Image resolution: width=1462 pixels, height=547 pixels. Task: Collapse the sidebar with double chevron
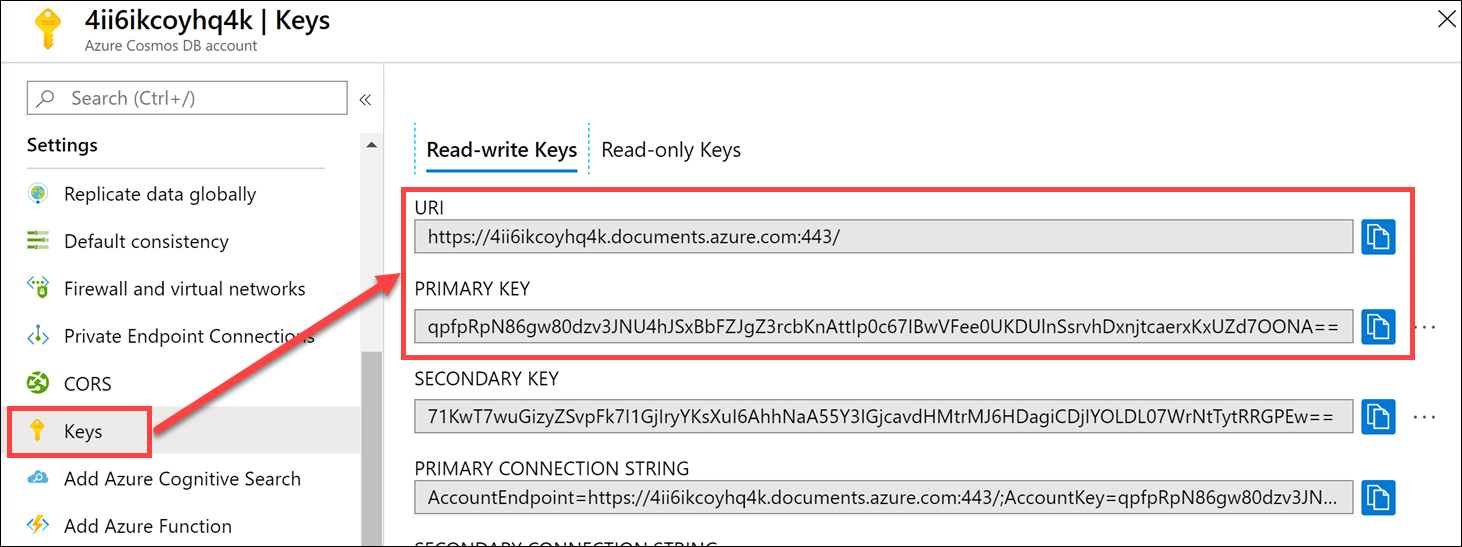365,99
